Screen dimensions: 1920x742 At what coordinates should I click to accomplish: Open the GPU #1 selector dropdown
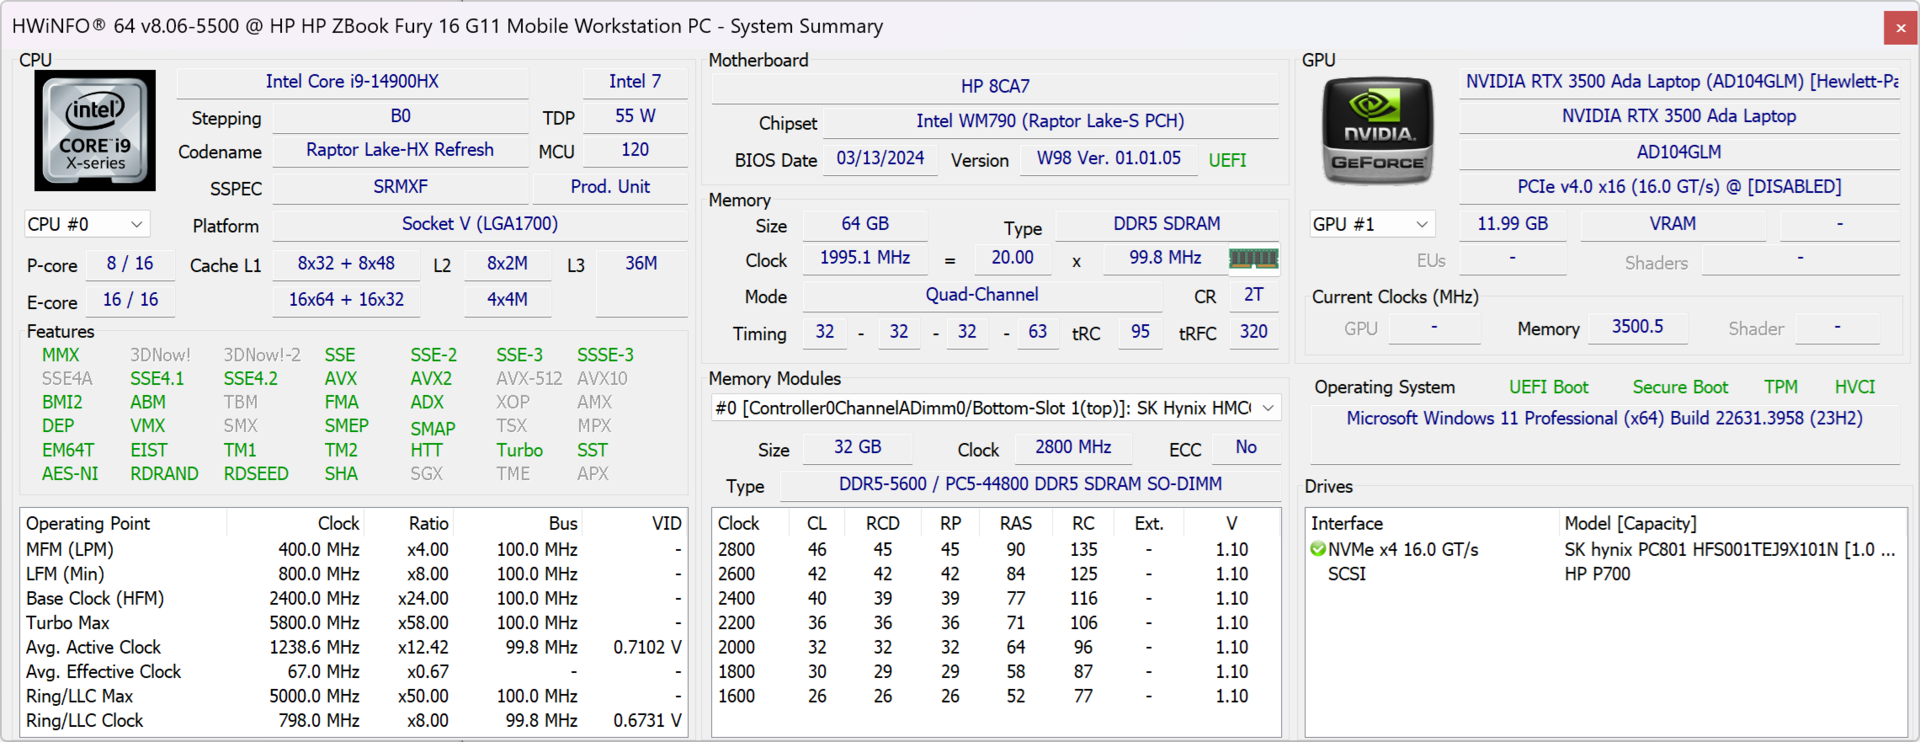(x=1371, y=224)
